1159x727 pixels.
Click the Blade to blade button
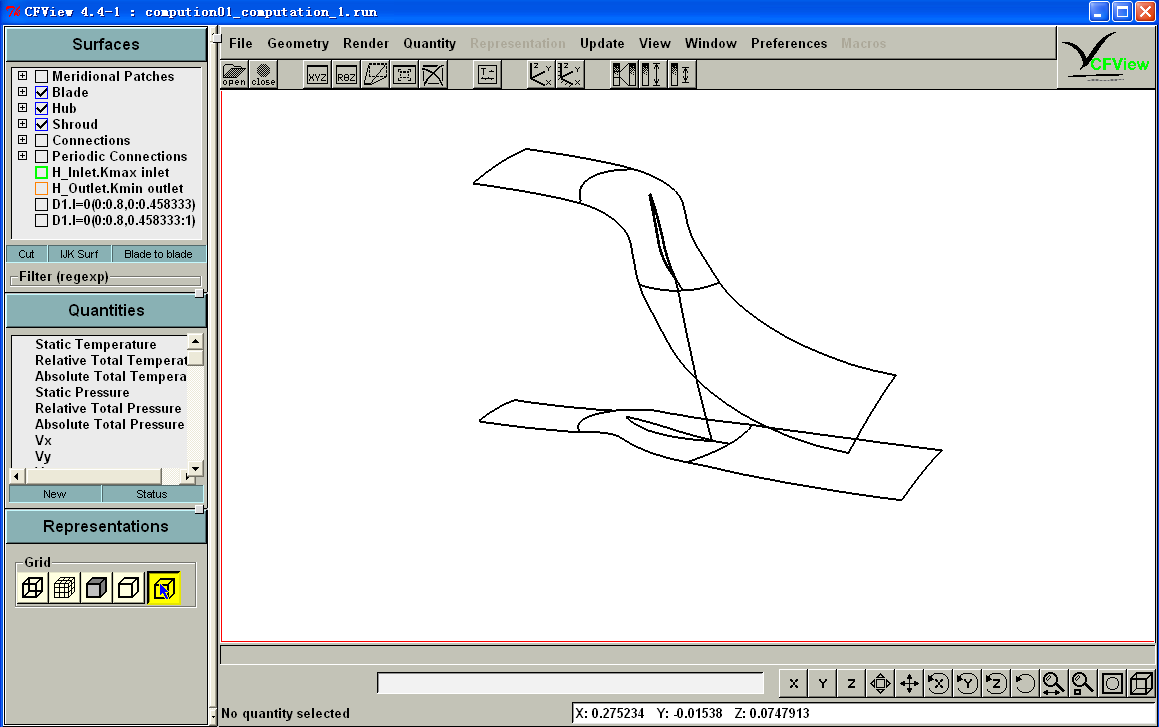[158, 254]
